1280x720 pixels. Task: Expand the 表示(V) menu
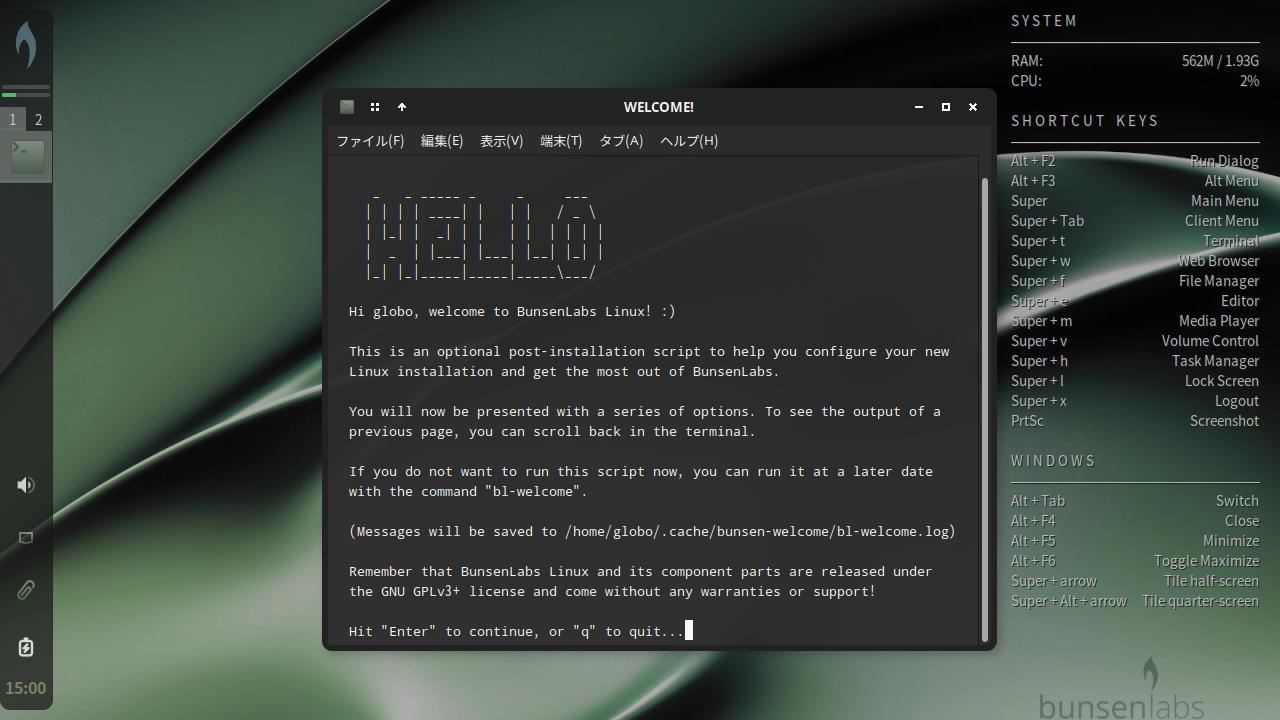501,141
